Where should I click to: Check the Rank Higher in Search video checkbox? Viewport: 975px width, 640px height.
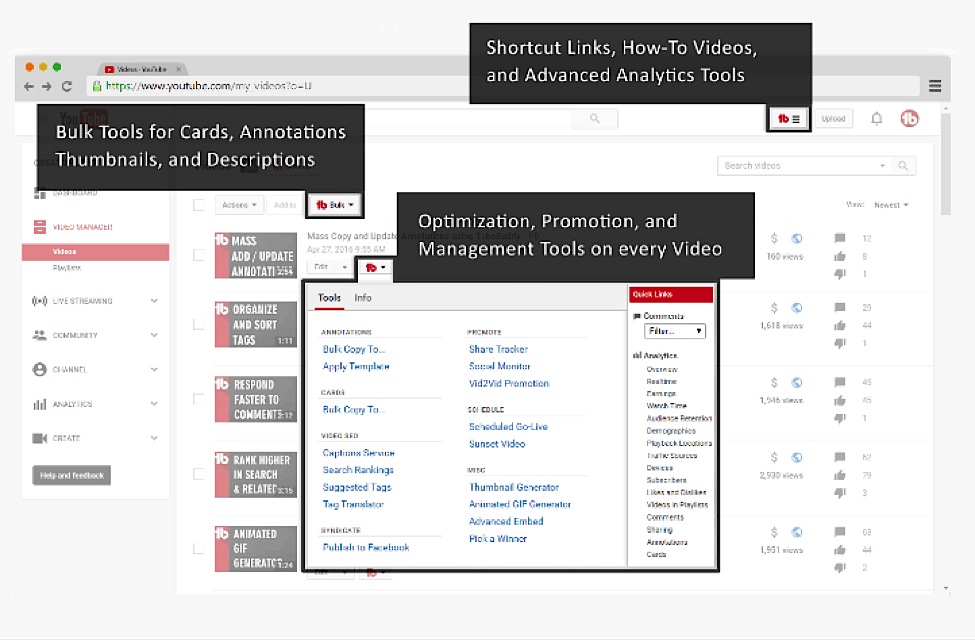click(199, 474)
